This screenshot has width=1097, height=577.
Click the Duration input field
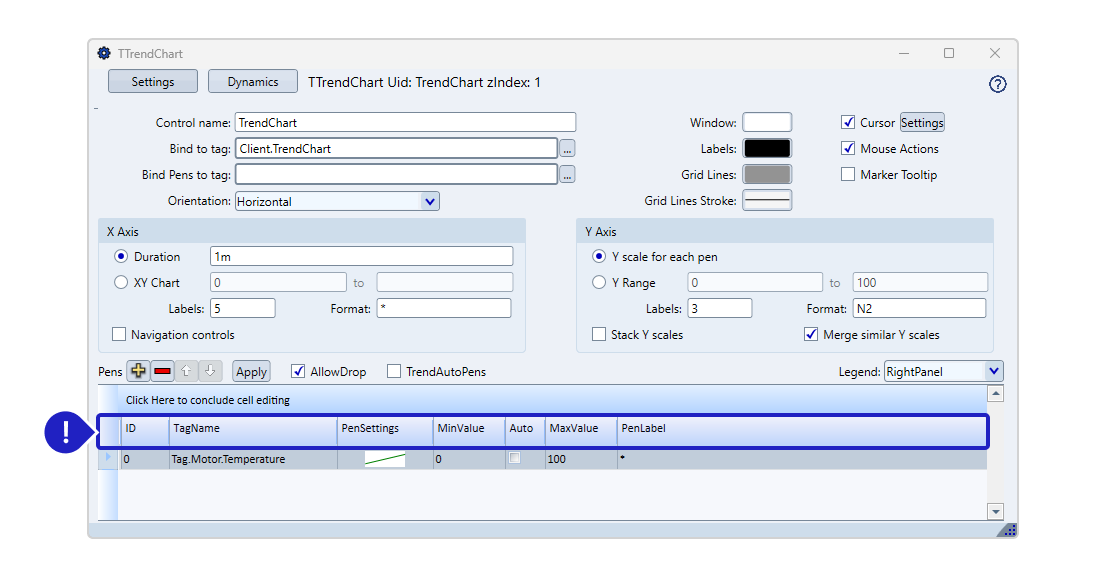[x=361, y=257]
